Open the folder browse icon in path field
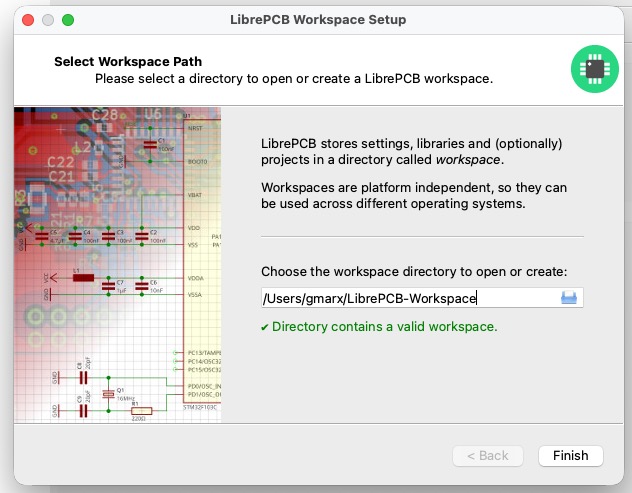Viewport: 632px width, 493px height. [x=569, y=298]
